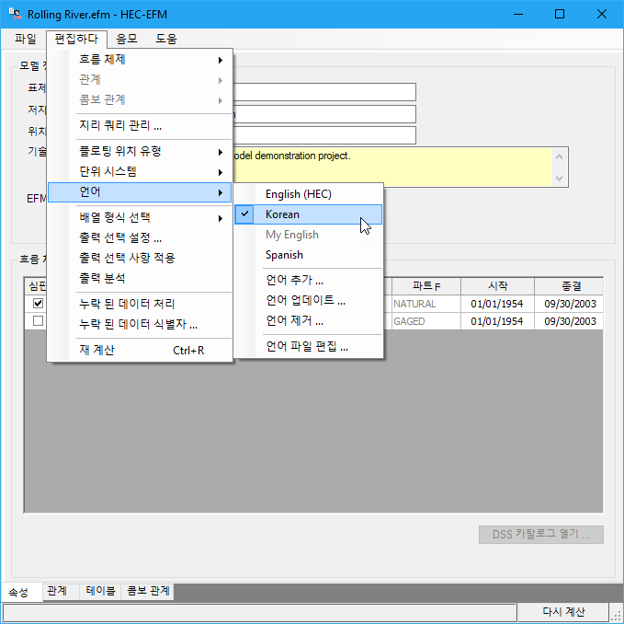
Task: Switch to the 테이블 tab
Action: pyautogui.click(x=100, y=591)
